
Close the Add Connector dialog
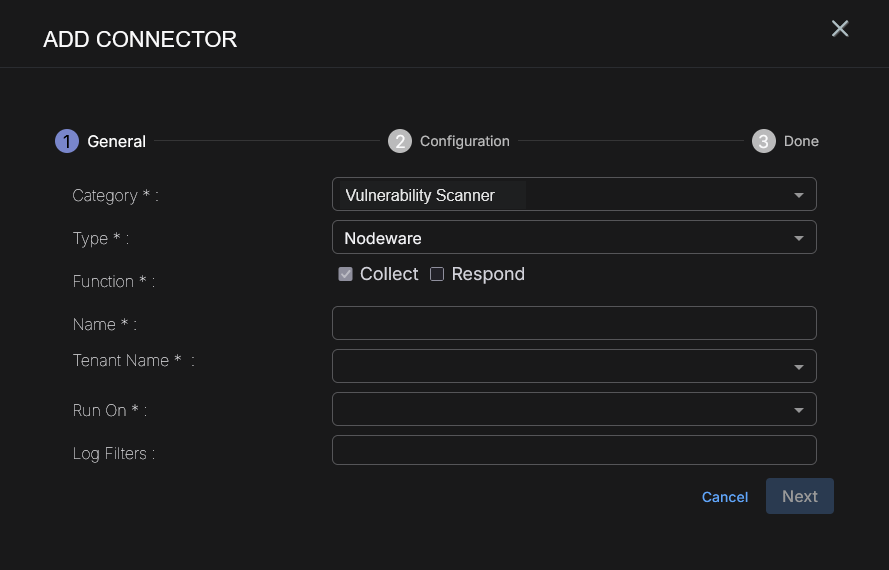(840, 29)
